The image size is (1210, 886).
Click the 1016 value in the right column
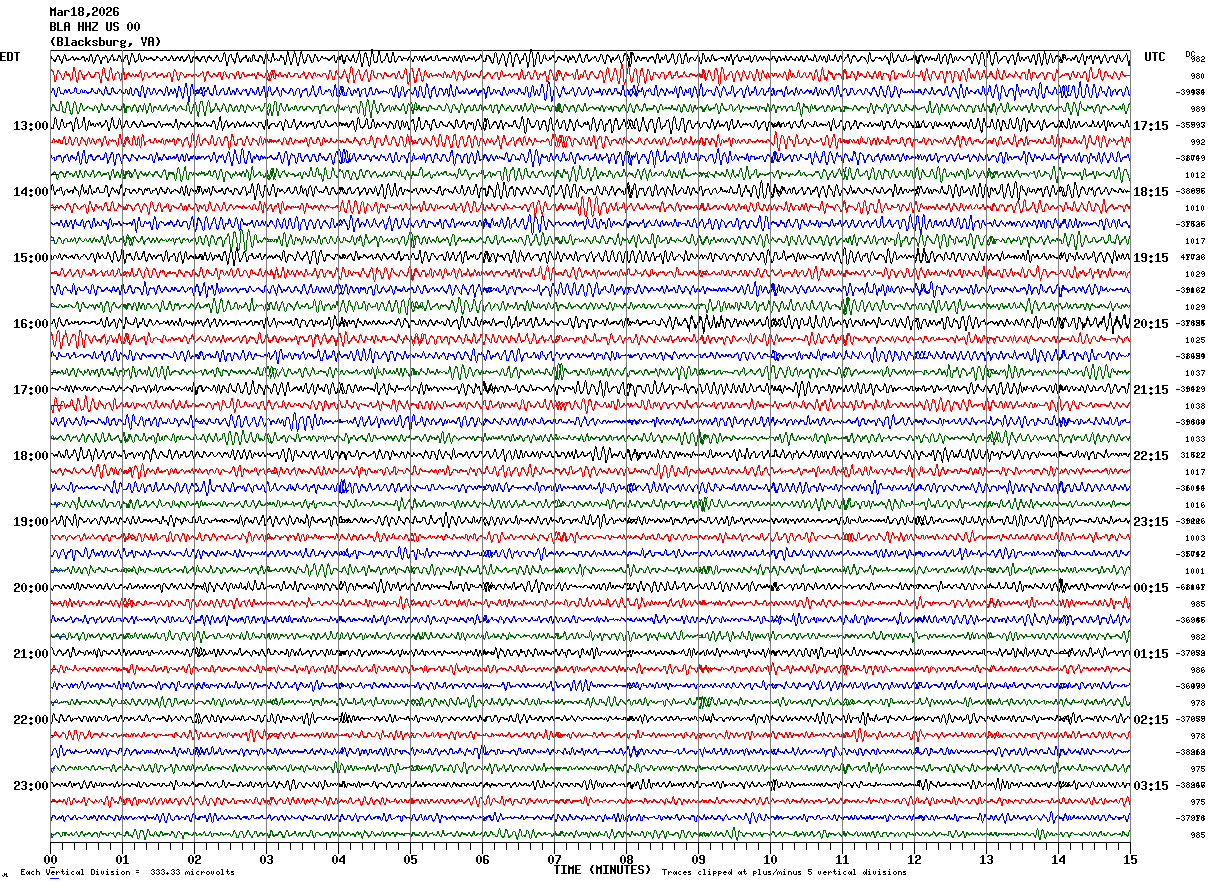(x=1195, y=505)
